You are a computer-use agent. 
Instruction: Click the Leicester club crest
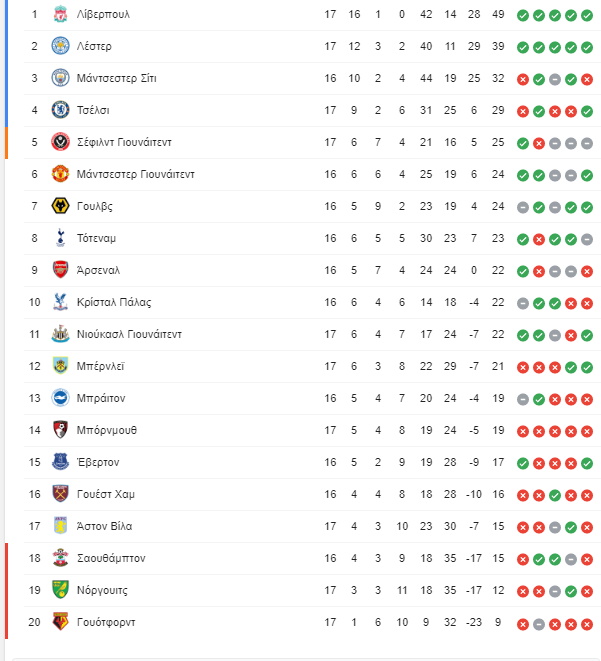[x=60, y=46]
